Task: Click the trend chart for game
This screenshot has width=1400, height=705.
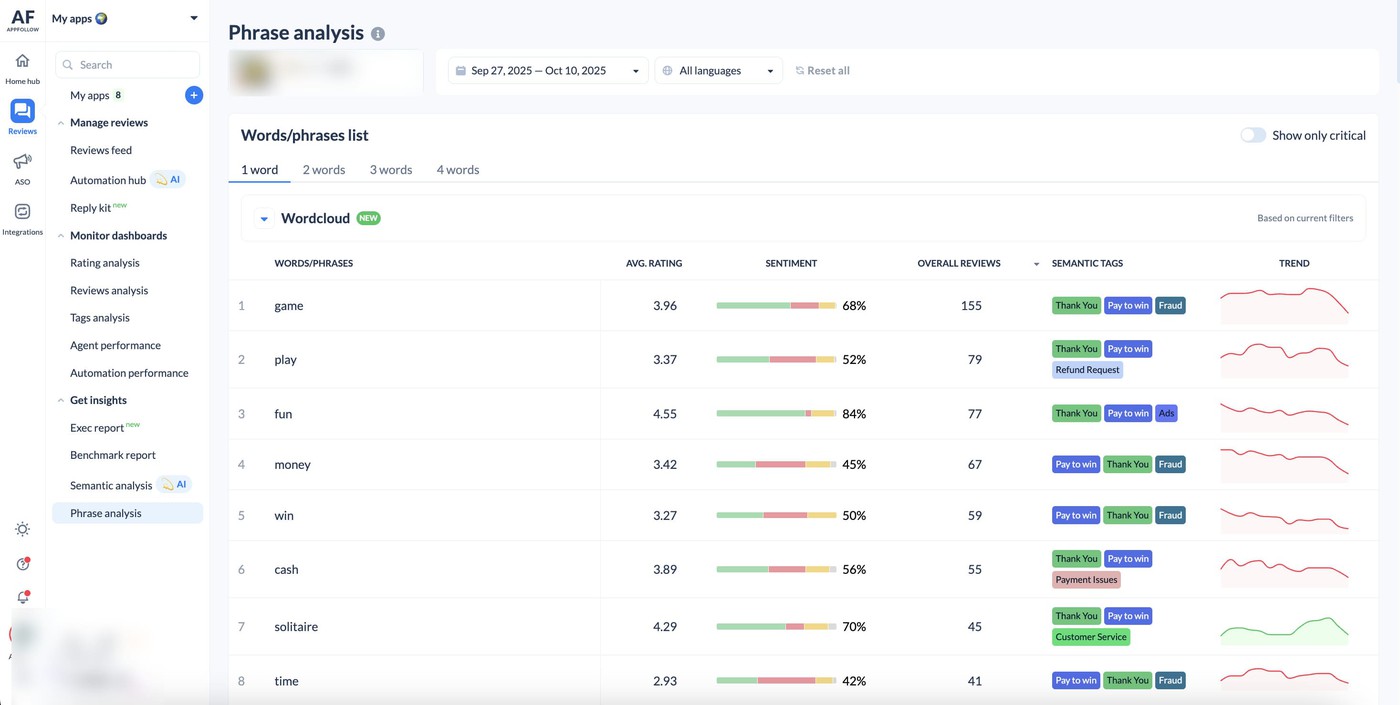Action: click(1284, 304)
